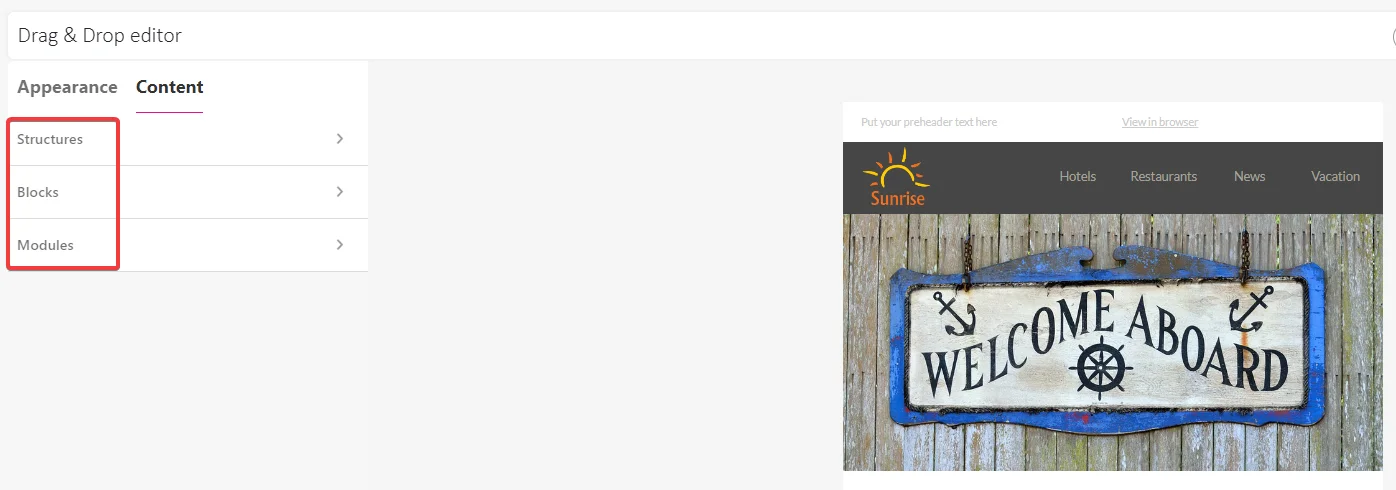The image size is (1396, 490).
Task: Open the Blocks section label
Action: click(x=38, y=192)
